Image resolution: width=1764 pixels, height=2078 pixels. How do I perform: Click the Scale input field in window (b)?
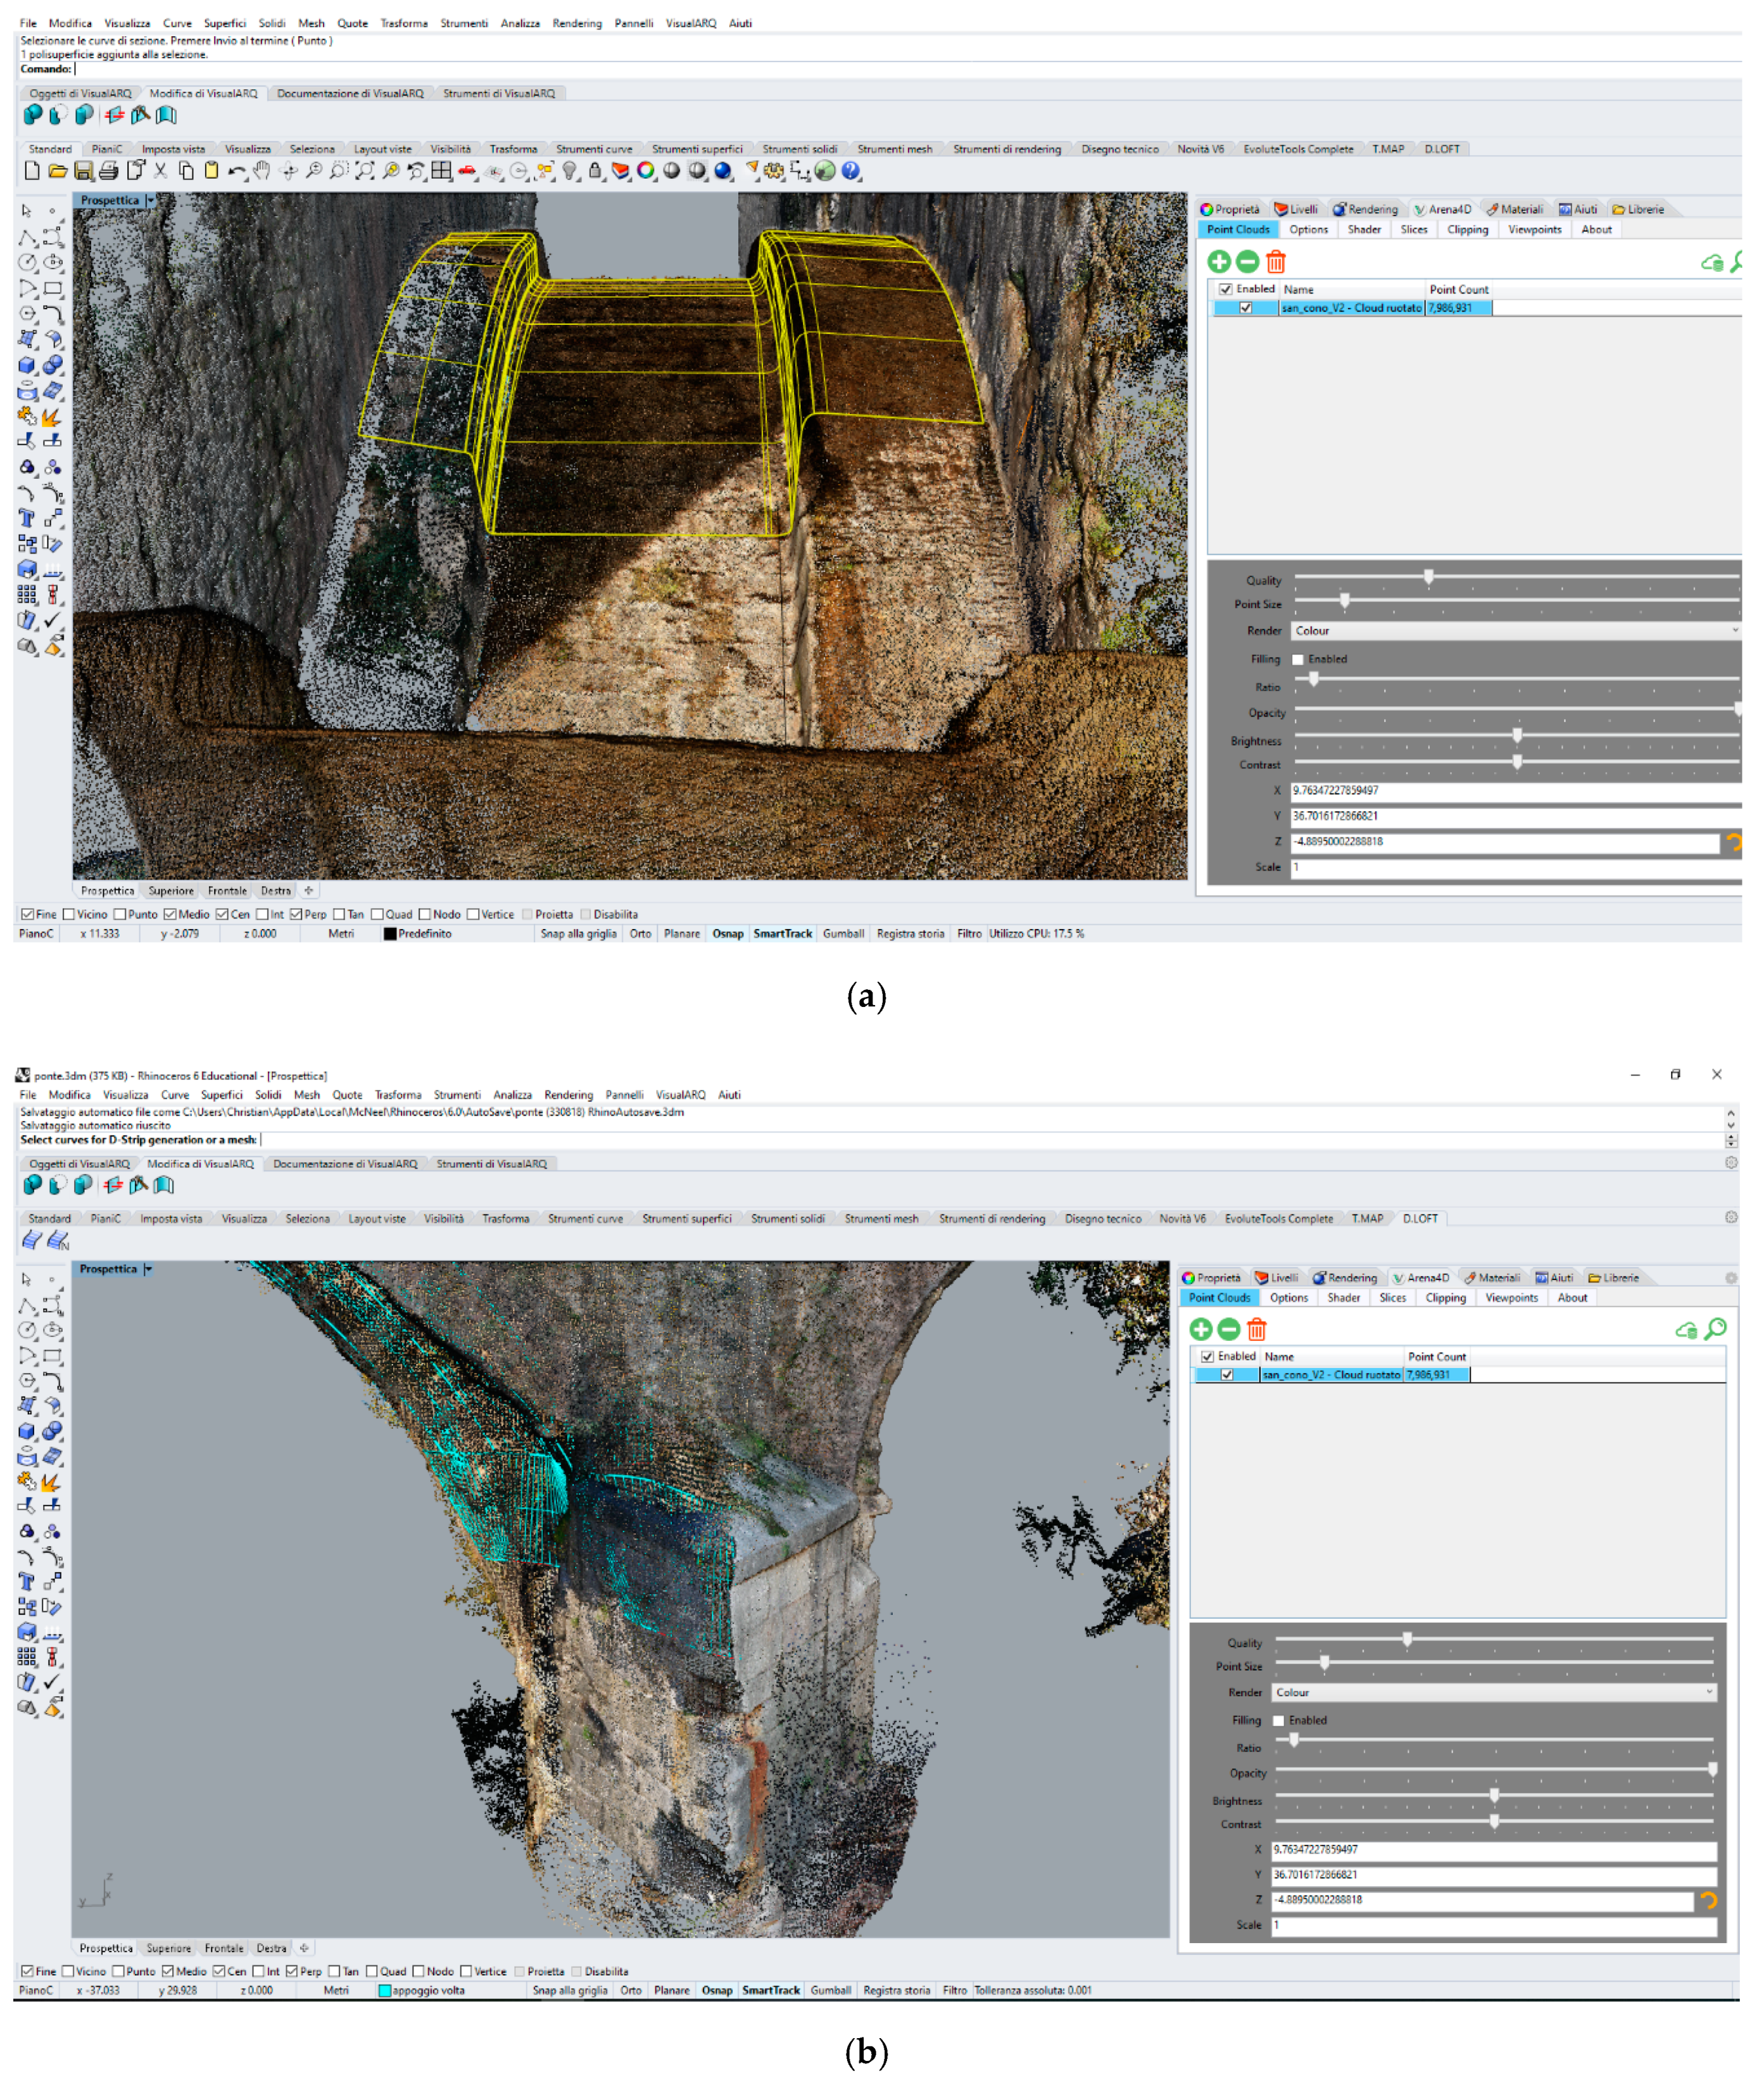[1494, 1925]
